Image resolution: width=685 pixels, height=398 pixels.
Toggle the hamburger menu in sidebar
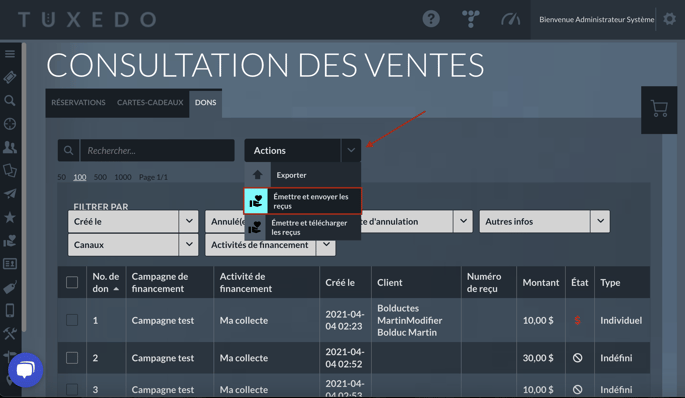(x=10, y=54)
